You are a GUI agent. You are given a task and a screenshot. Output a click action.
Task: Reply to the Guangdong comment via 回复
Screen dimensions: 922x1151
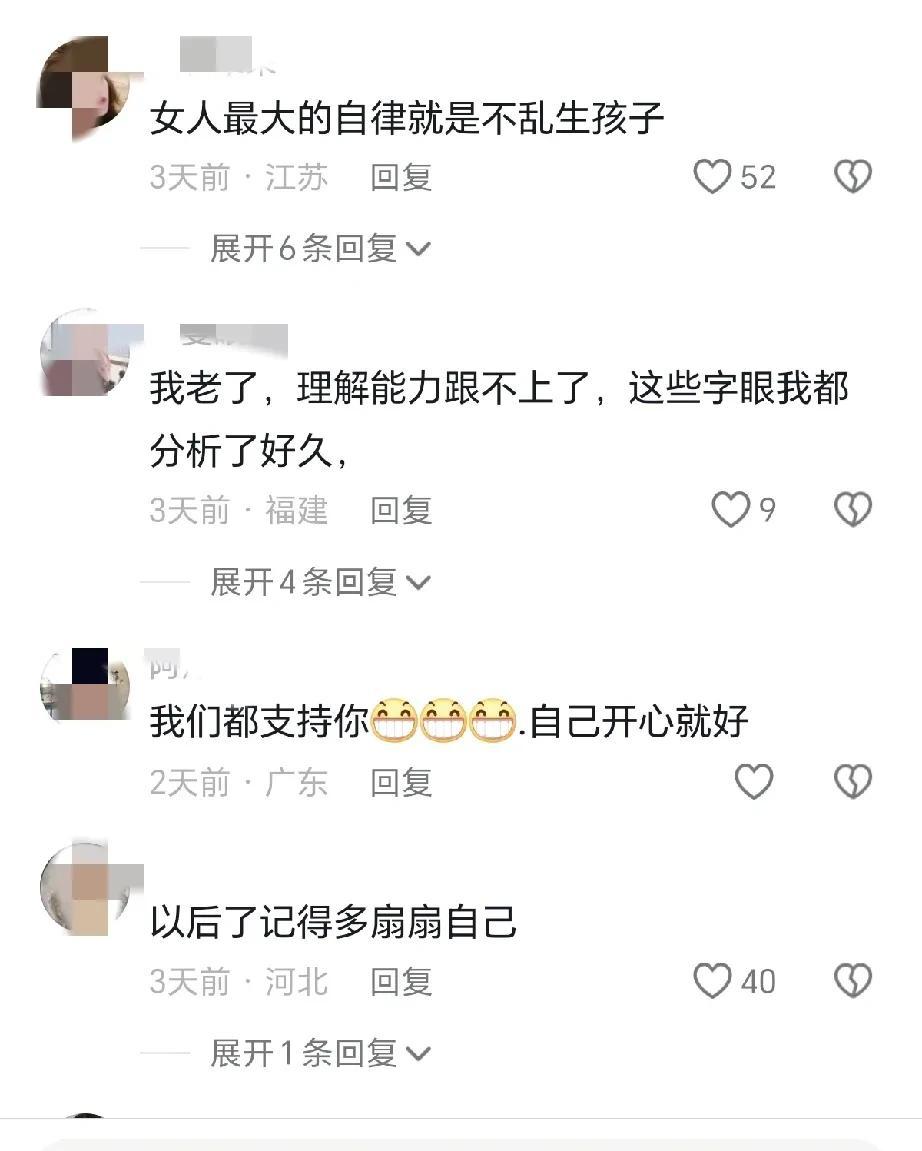(x=401, y=783)
